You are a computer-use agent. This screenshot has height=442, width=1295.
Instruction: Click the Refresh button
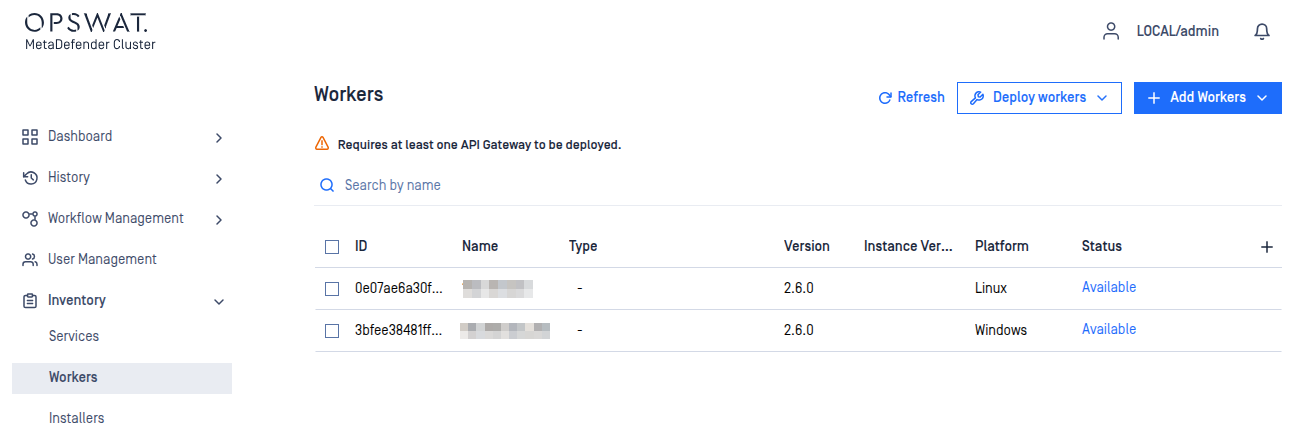pyautogui.click(x=911, y=98)
